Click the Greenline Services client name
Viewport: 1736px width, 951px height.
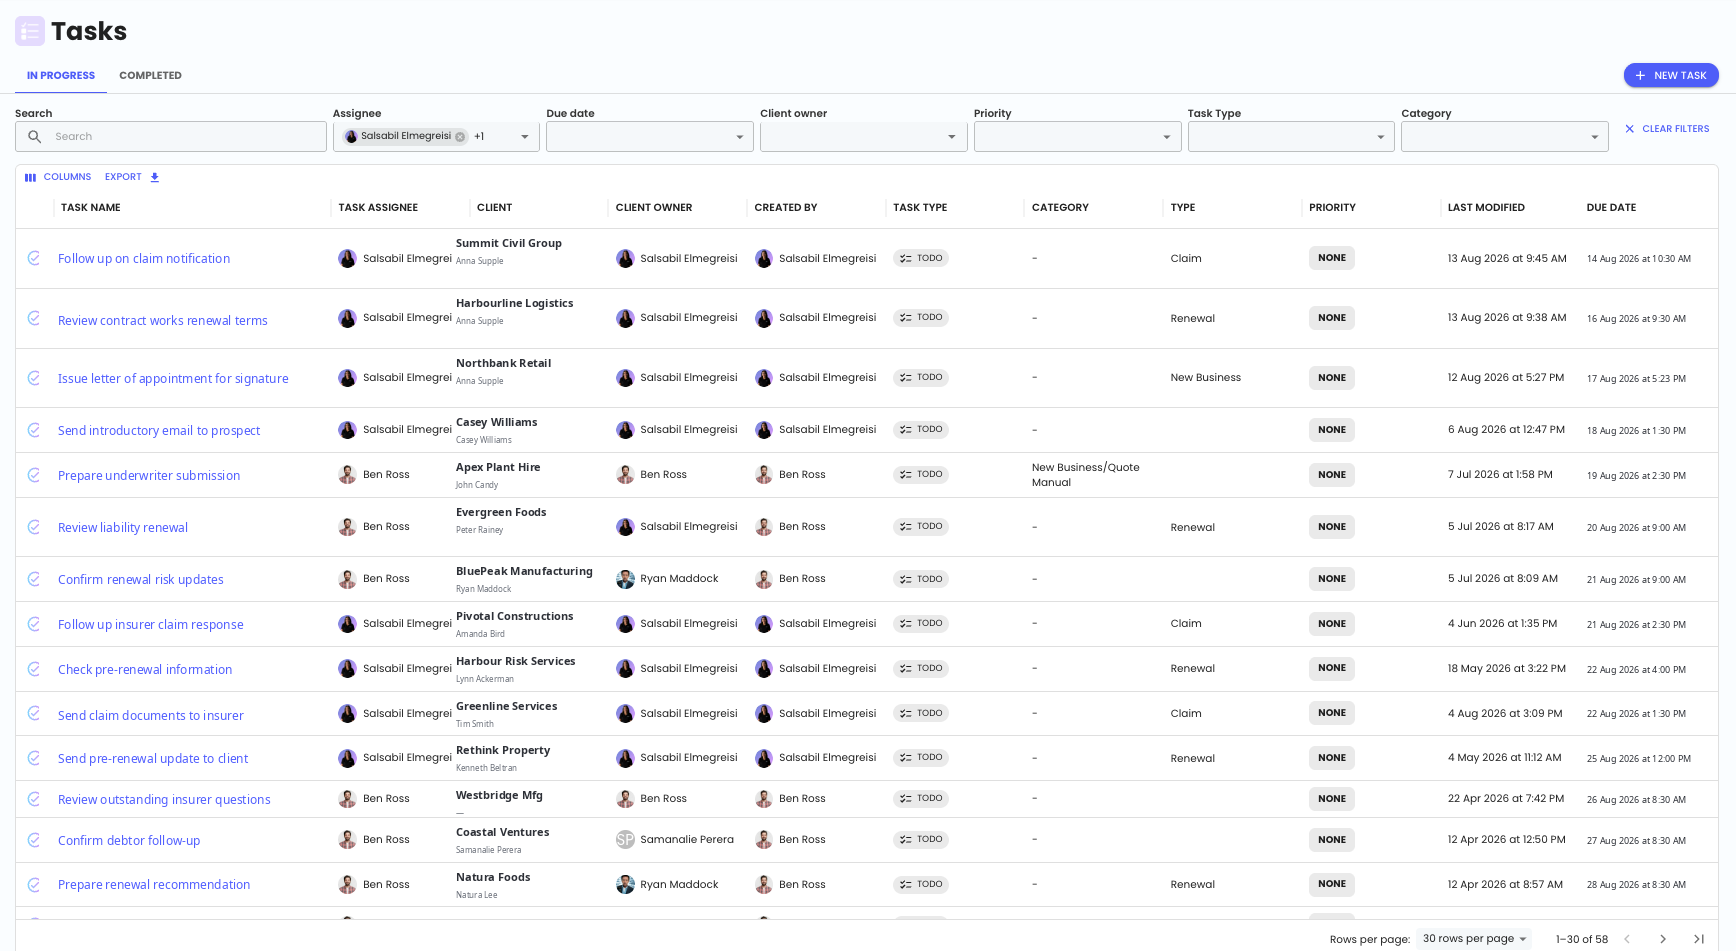507,707
